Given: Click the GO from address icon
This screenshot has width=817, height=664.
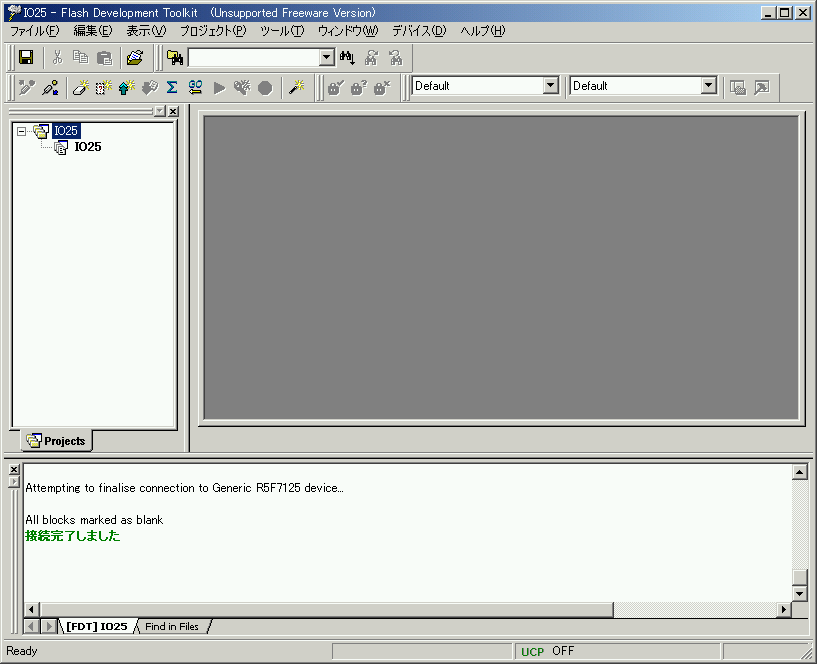Looking at the screenshot, I should point(195,88).
